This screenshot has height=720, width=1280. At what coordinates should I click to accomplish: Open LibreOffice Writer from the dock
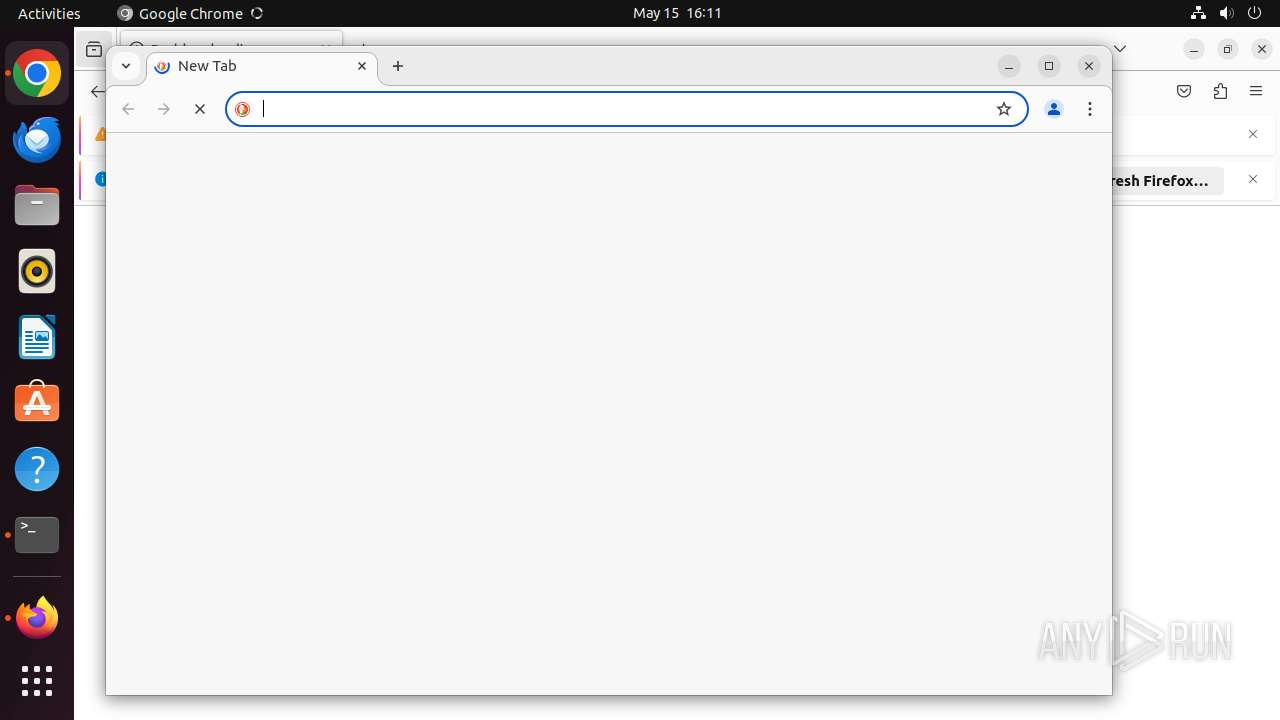37,338
